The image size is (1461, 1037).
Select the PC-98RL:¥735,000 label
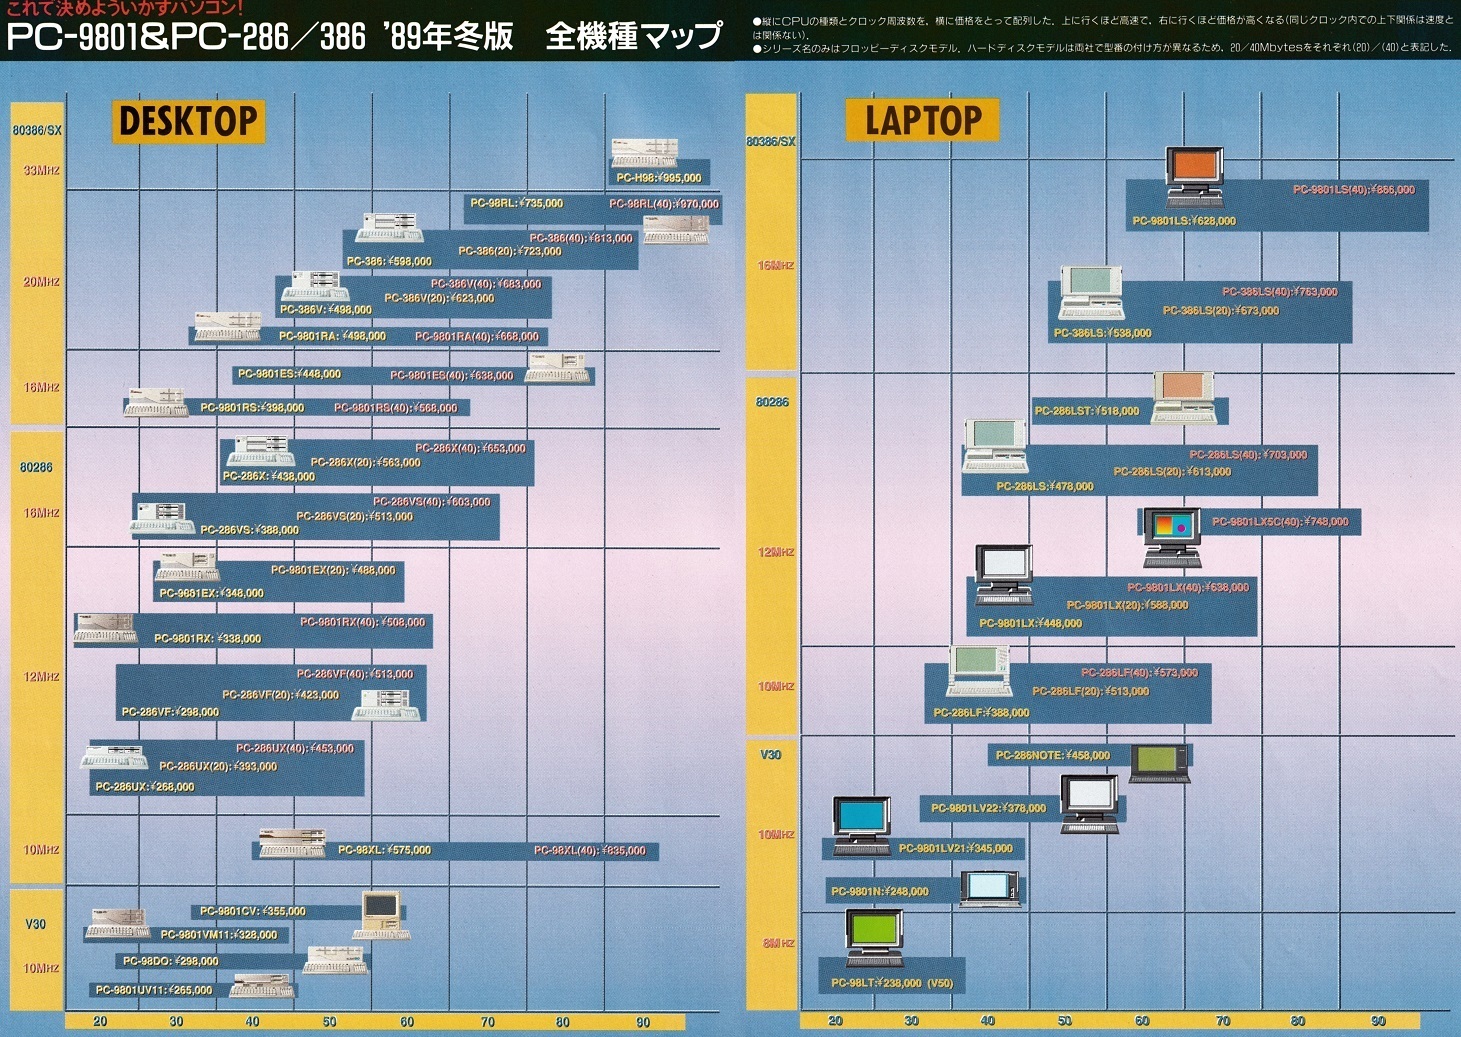(x=517, y=203)
